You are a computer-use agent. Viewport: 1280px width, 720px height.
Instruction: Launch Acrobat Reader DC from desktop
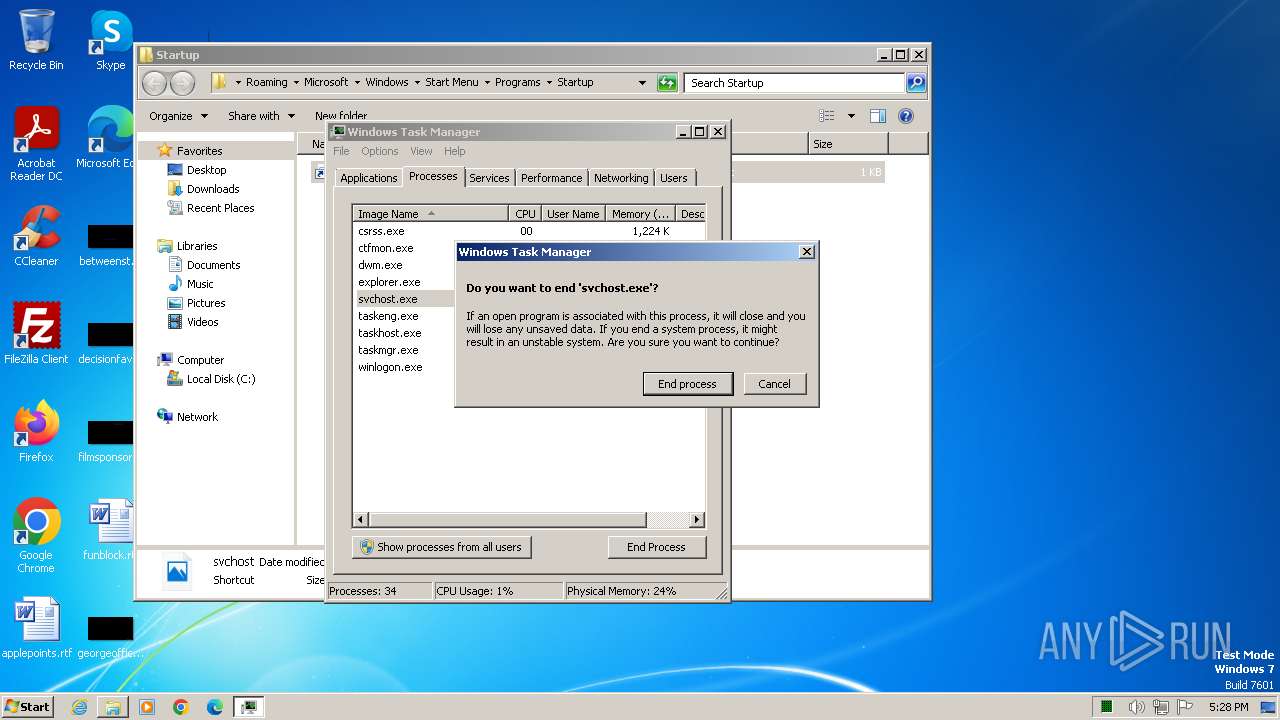(x=36, y=143)
